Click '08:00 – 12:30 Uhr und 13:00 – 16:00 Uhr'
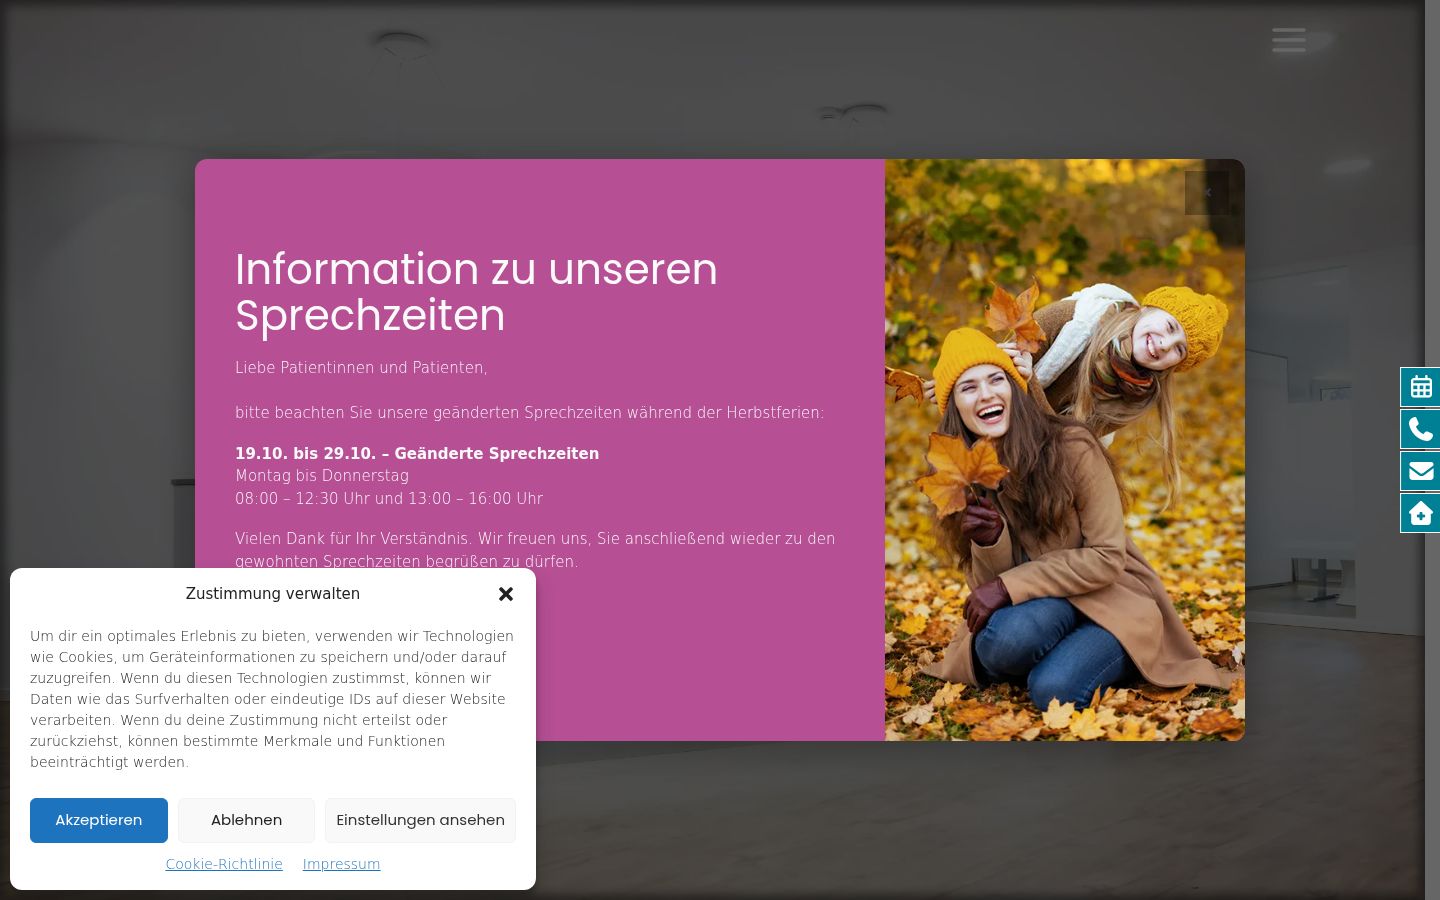 pos(389,498)
